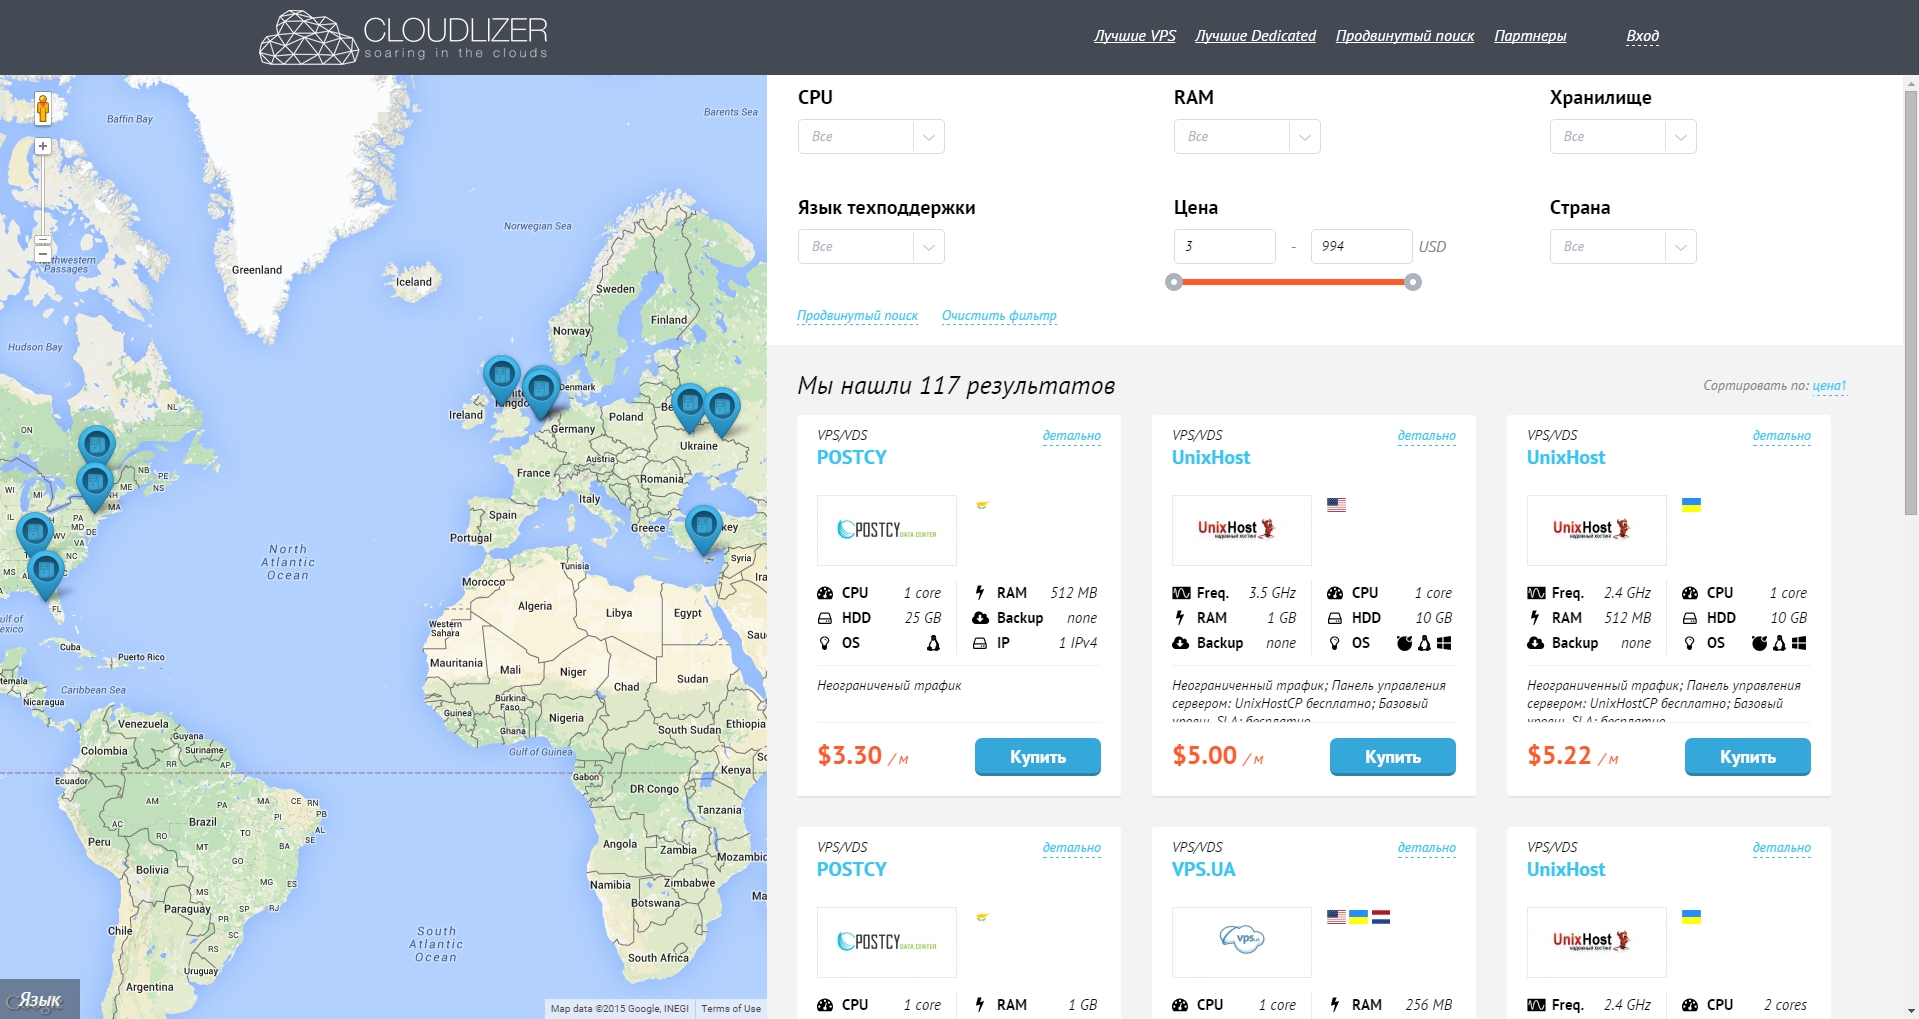Click the maximum price slider handle
Viewport: 1919px width, 1019px height.
point(1413,282)
